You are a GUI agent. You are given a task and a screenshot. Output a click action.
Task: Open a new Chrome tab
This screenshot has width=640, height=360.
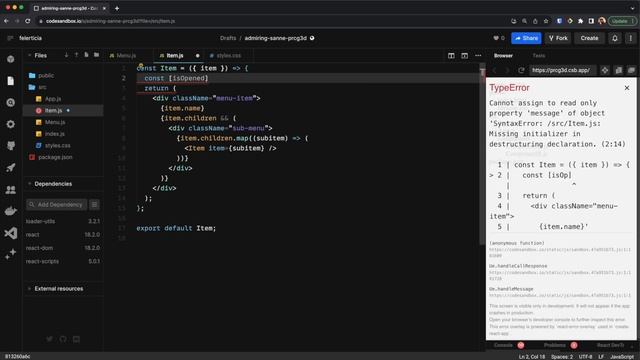pyautogui.click(x=117, y=8)
